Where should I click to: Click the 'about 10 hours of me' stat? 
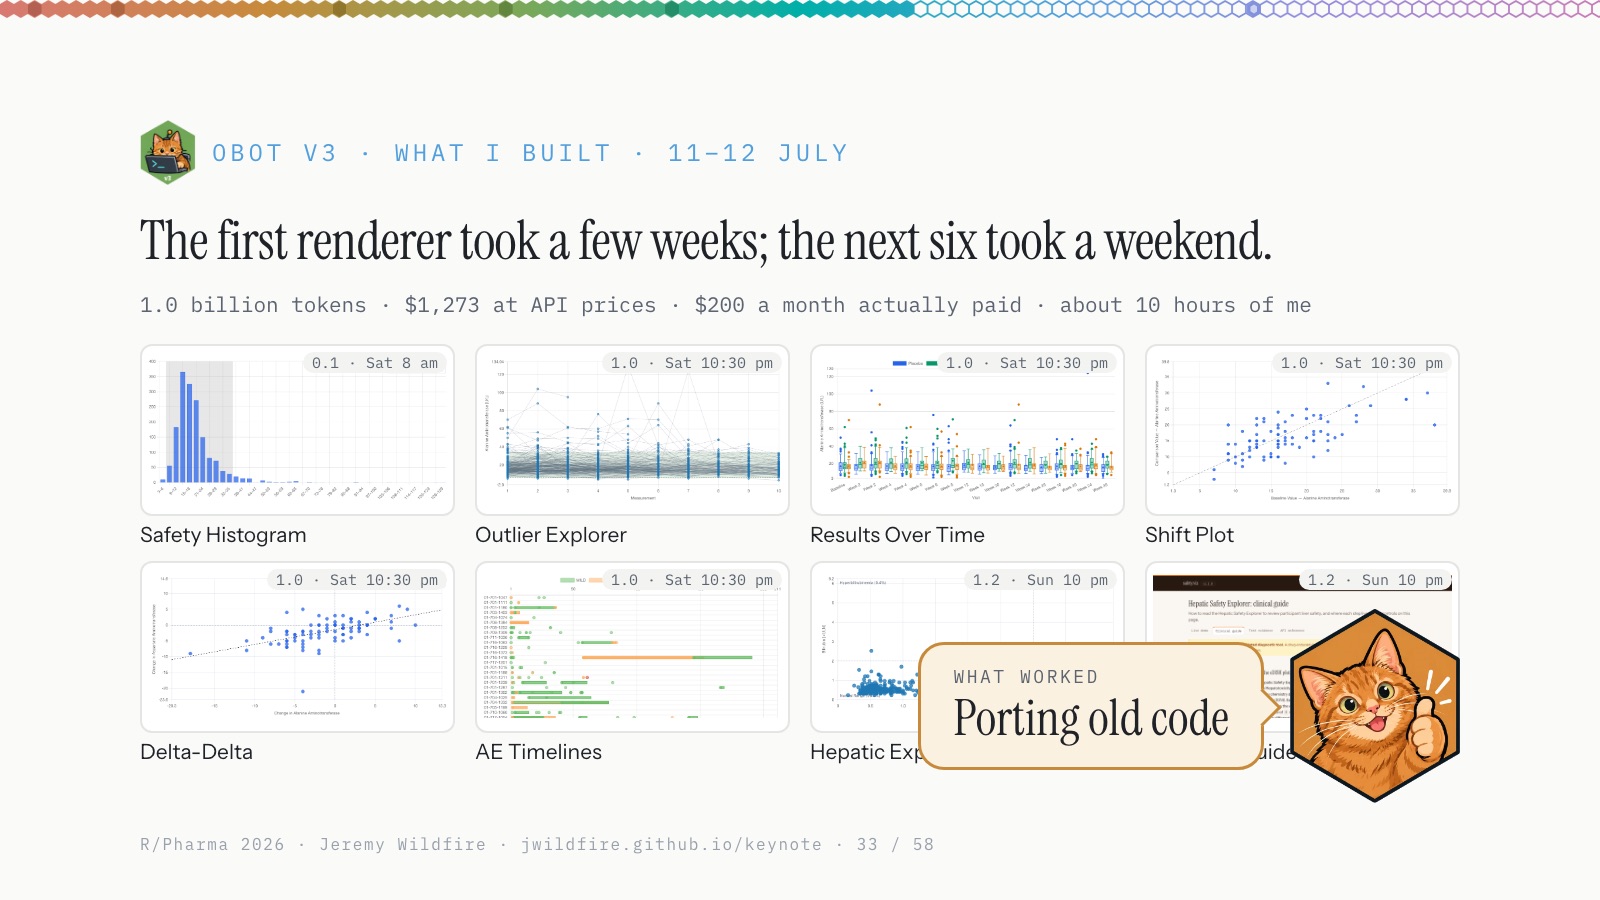[1185, 305]
